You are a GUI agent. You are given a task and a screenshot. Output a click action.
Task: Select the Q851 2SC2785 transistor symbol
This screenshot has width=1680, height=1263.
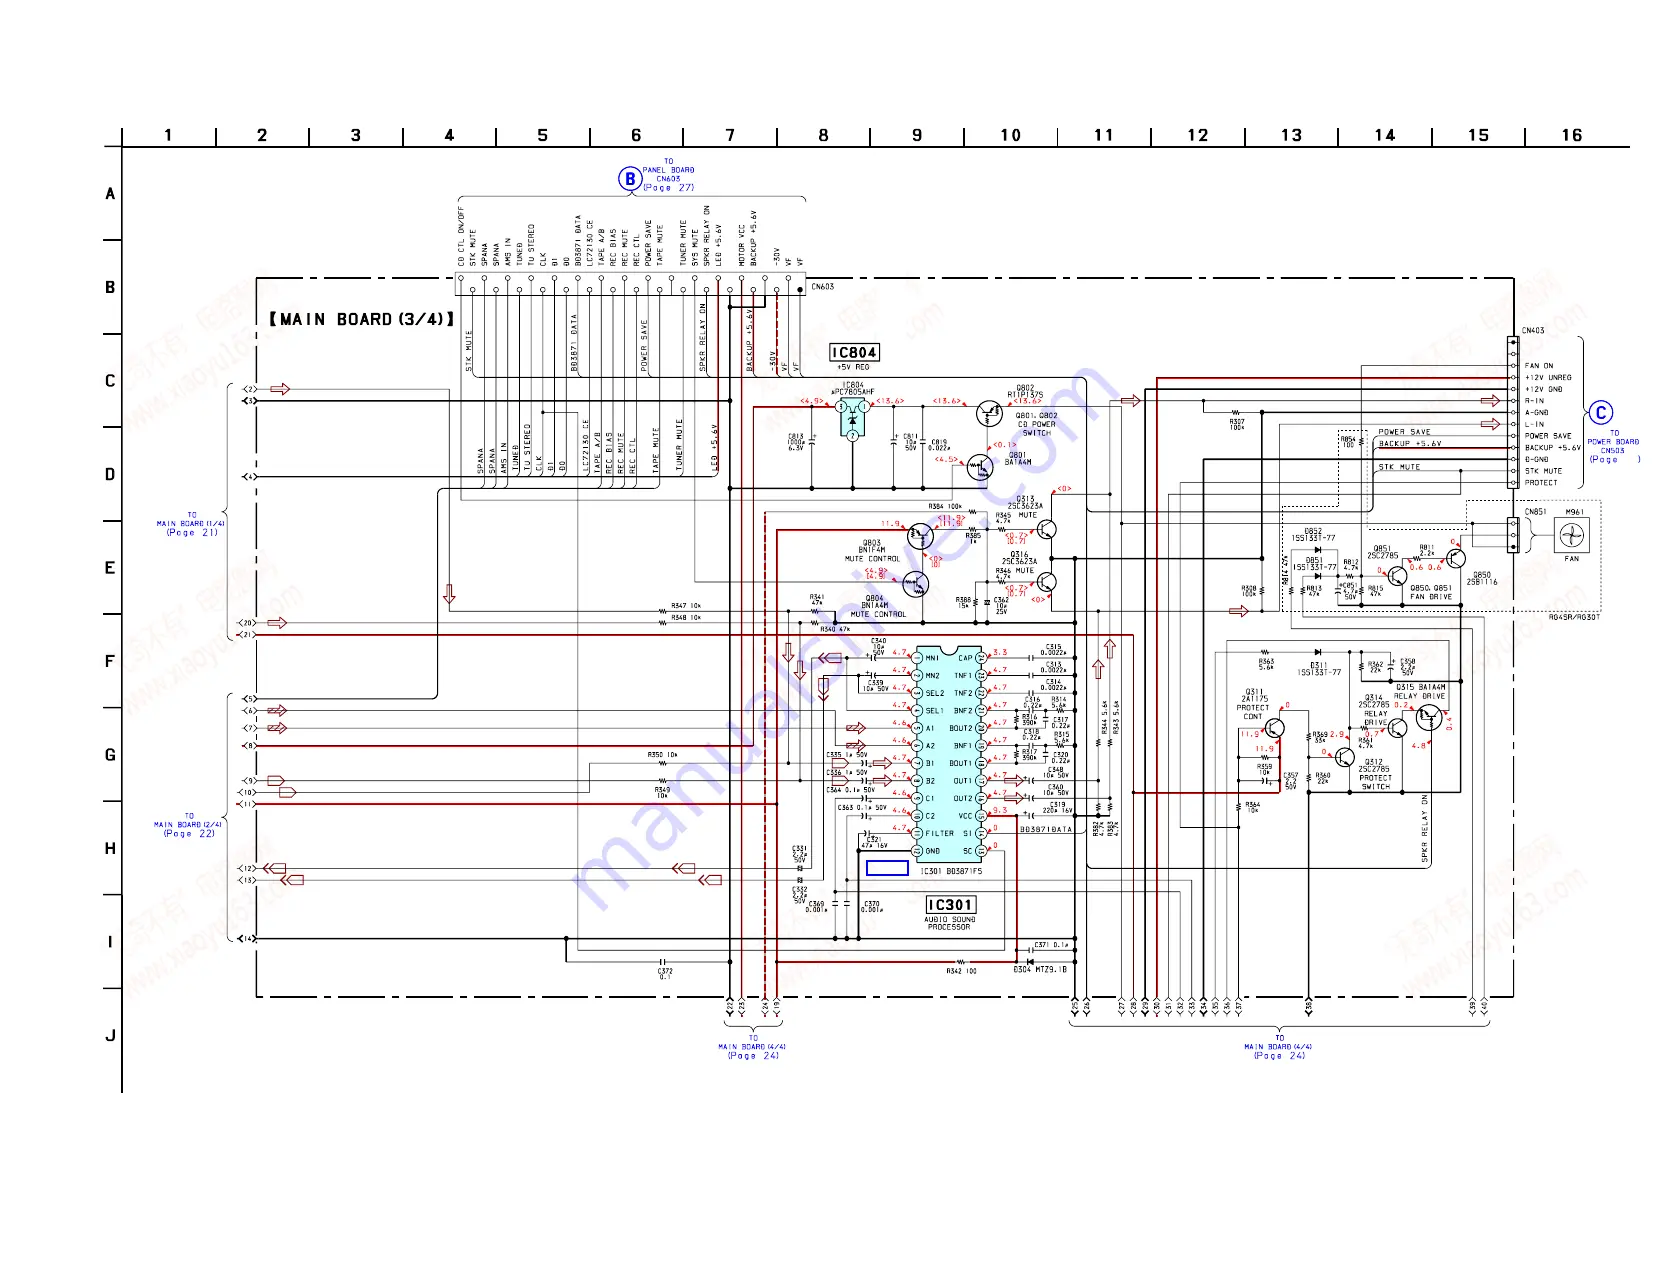tap(1397, 575)
